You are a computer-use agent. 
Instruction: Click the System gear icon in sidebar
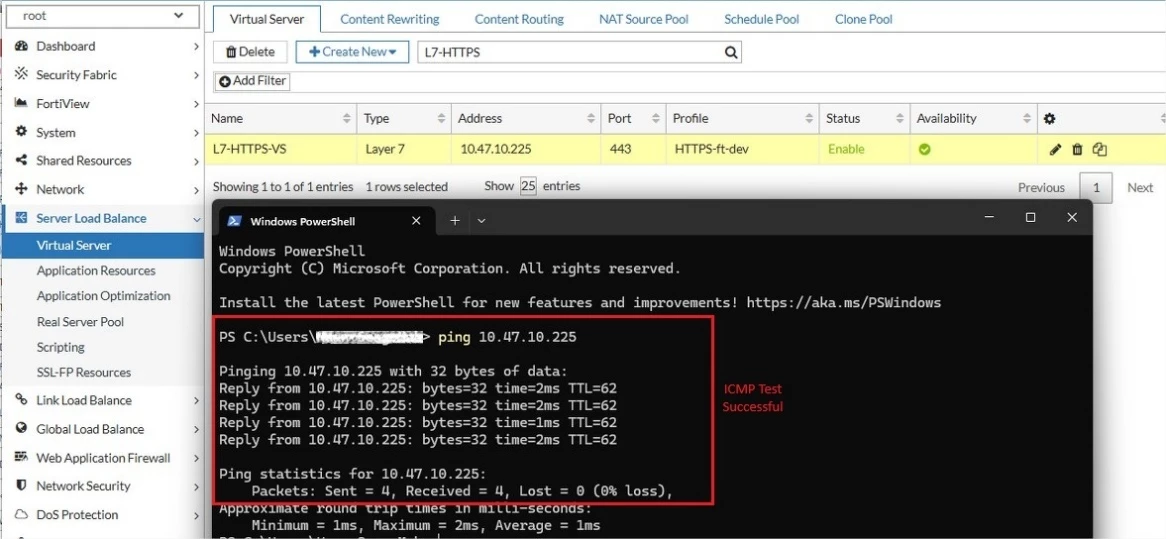click(22, 132)
